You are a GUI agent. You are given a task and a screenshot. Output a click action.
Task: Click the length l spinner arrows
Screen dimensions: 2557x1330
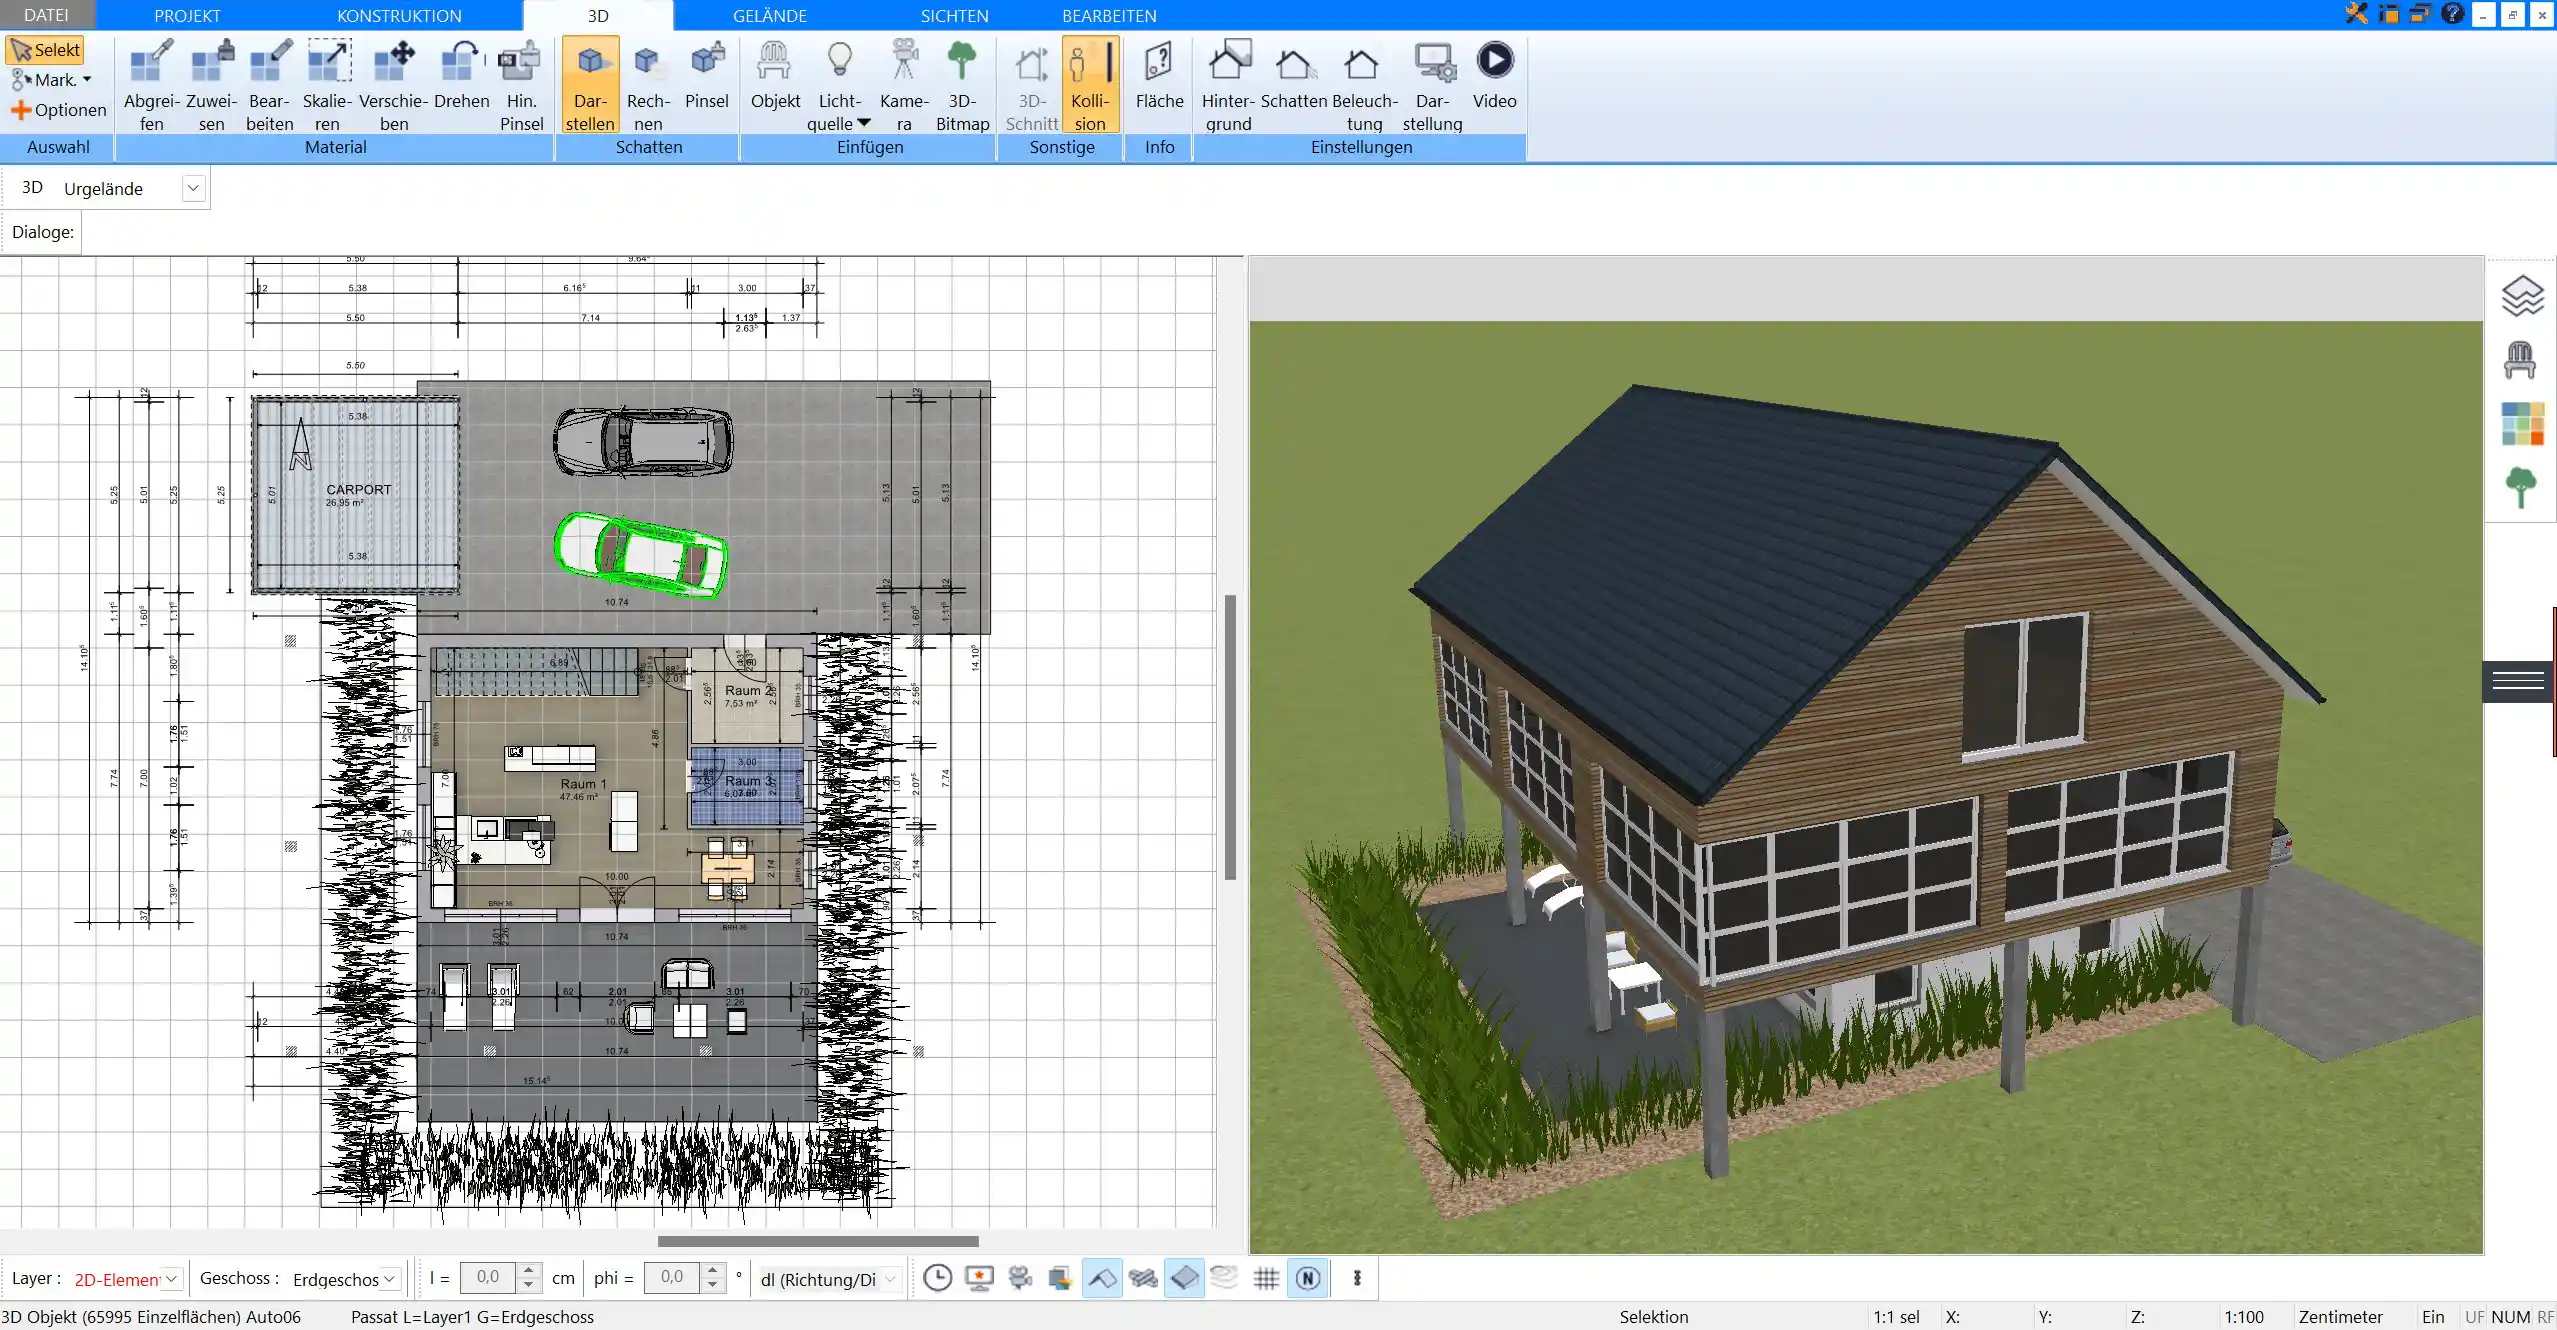click(529, 1277)
